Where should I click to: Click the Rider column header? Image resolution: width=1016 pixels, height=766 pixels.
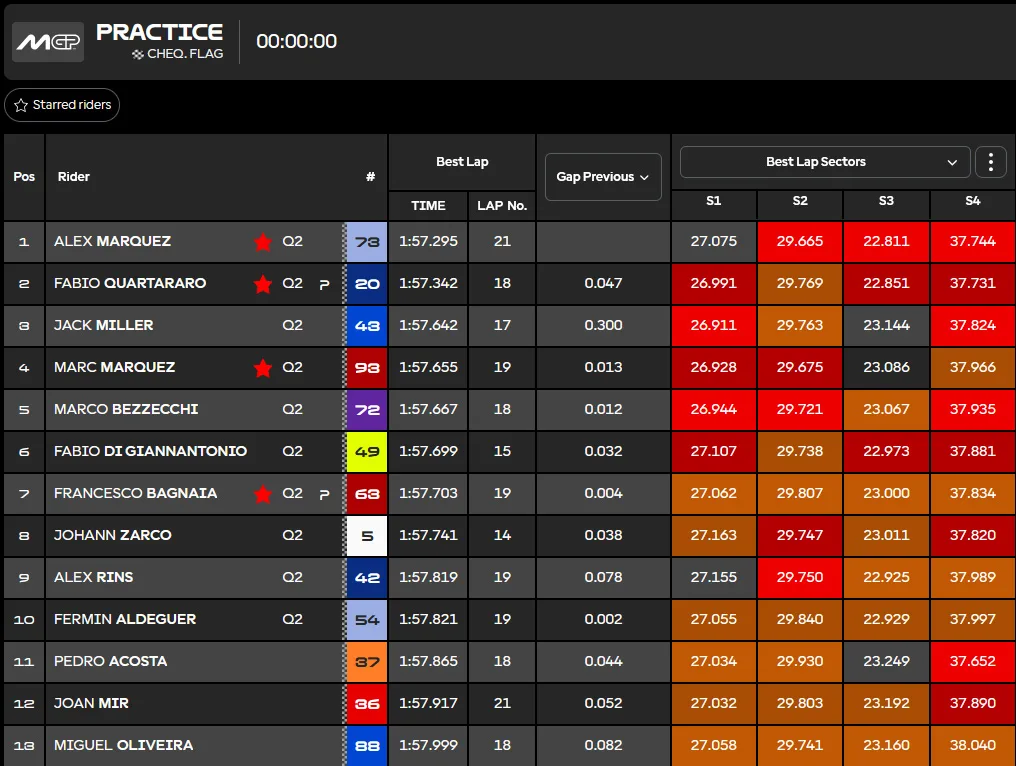pos(73,177)
